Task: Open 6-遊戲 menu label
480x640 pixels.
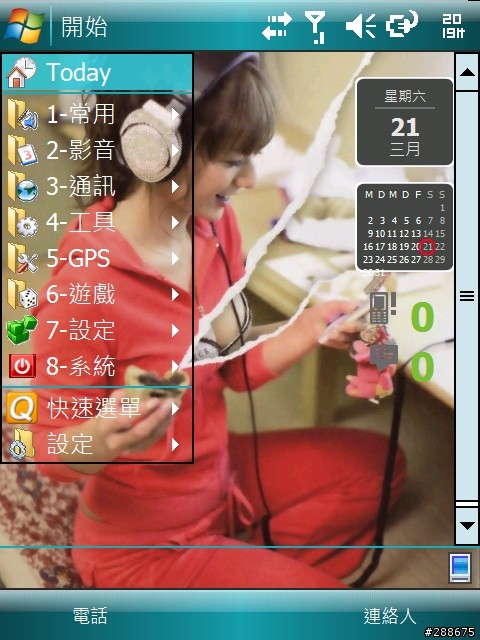Action: coord(81,294)
